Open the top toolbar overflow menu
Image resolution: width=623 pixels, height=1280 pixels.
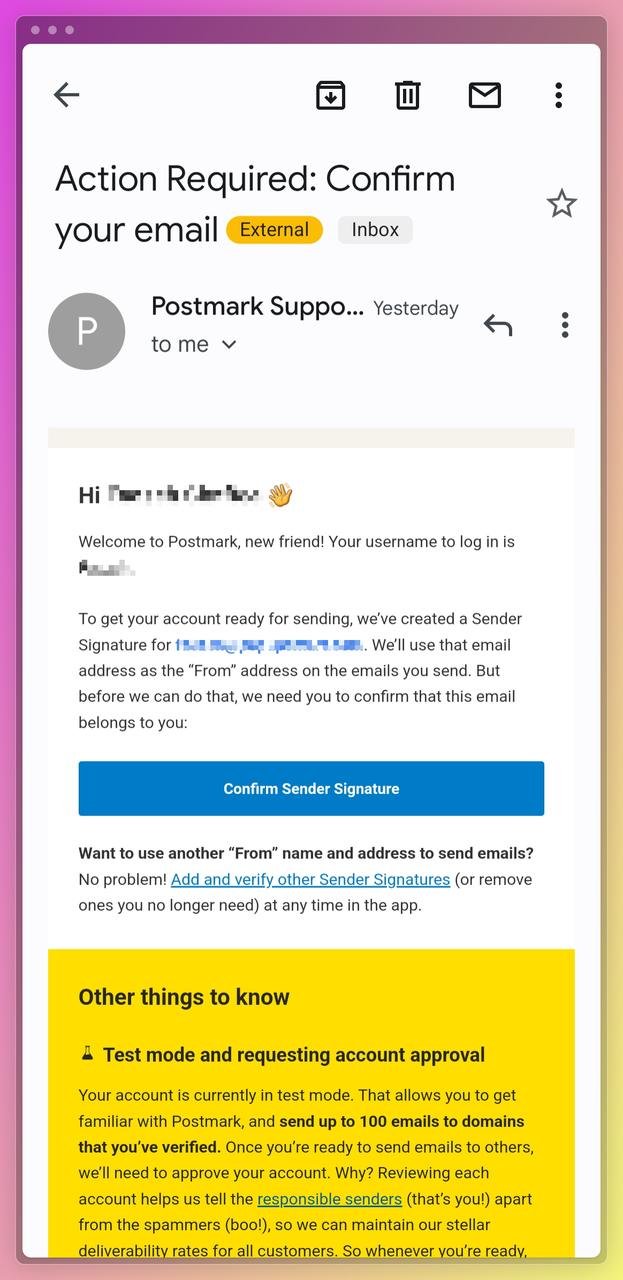point(558,95)
